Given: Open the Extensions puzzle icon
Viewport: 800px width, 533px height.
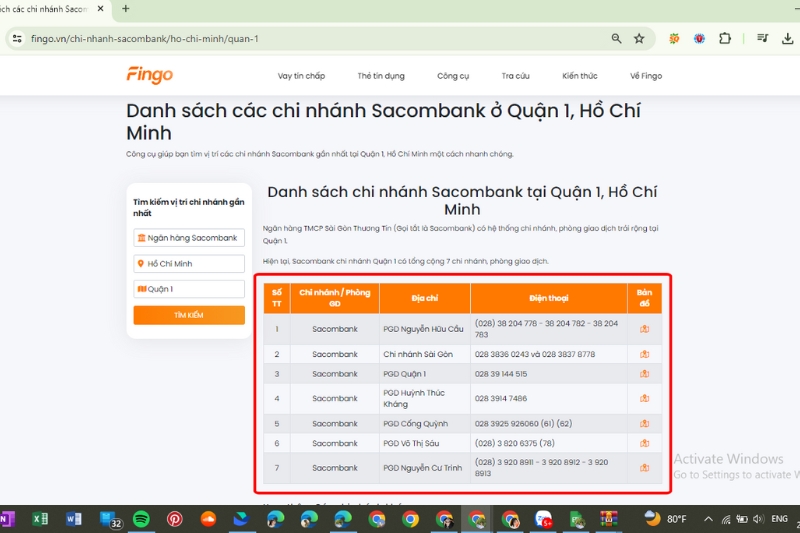Looking at the screenshot, I should click(x=724, y=38).
